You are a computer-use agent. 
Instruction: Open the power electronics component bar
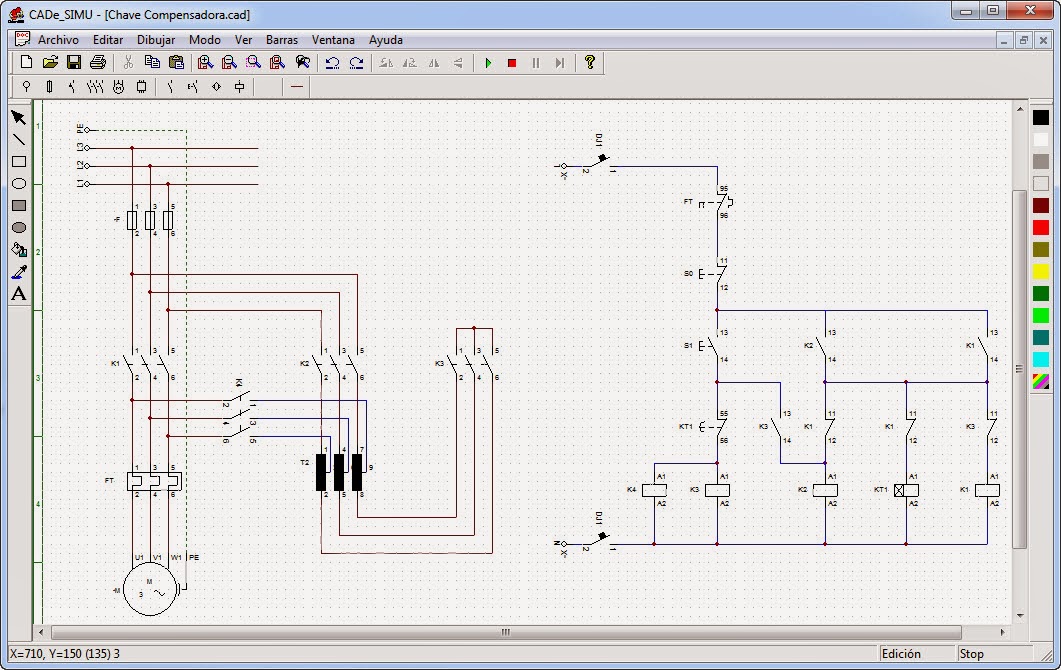141,86
